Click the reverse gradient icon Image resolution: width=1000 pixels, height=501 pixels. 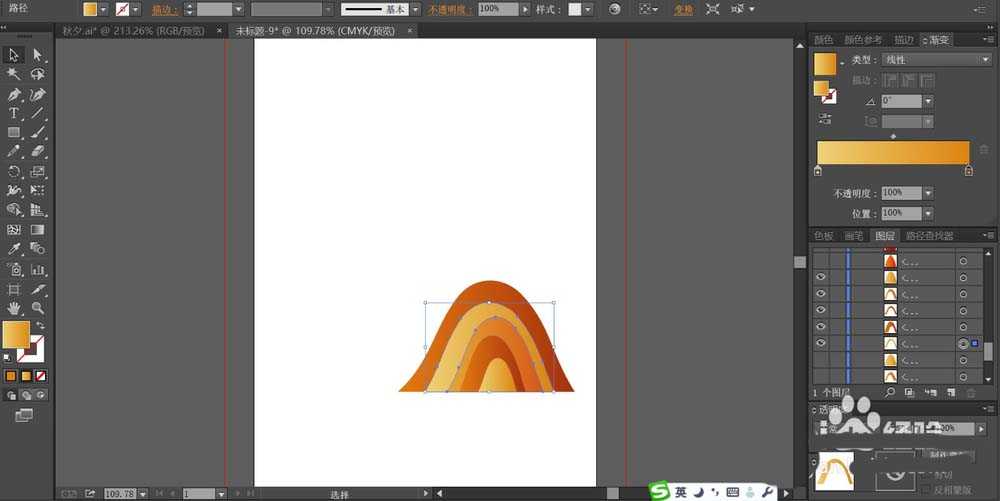tap(825, 118)
